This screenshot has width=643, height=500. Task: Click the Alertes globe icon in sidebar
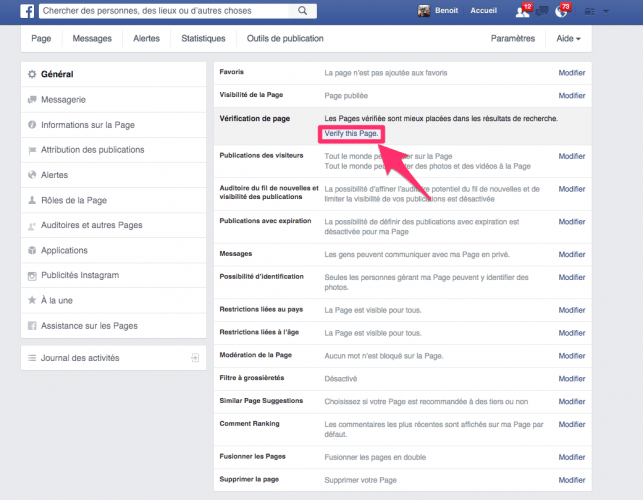tap(32, 175)
